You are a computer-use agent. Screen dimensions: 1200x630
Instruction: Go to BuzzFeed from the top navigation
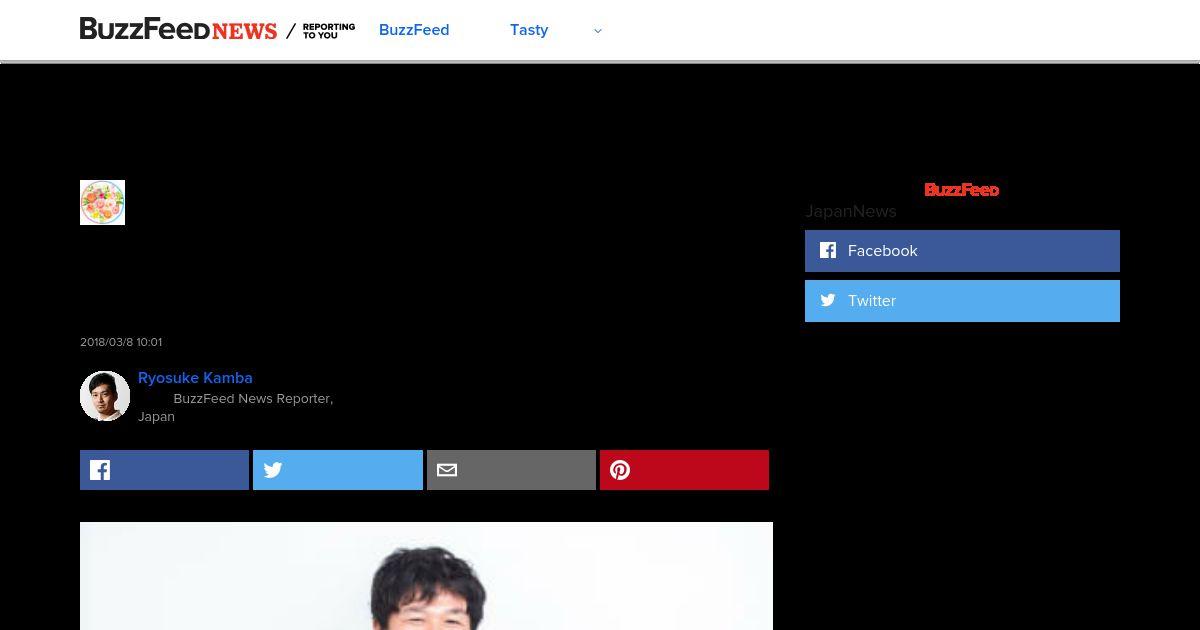[414, 30]
